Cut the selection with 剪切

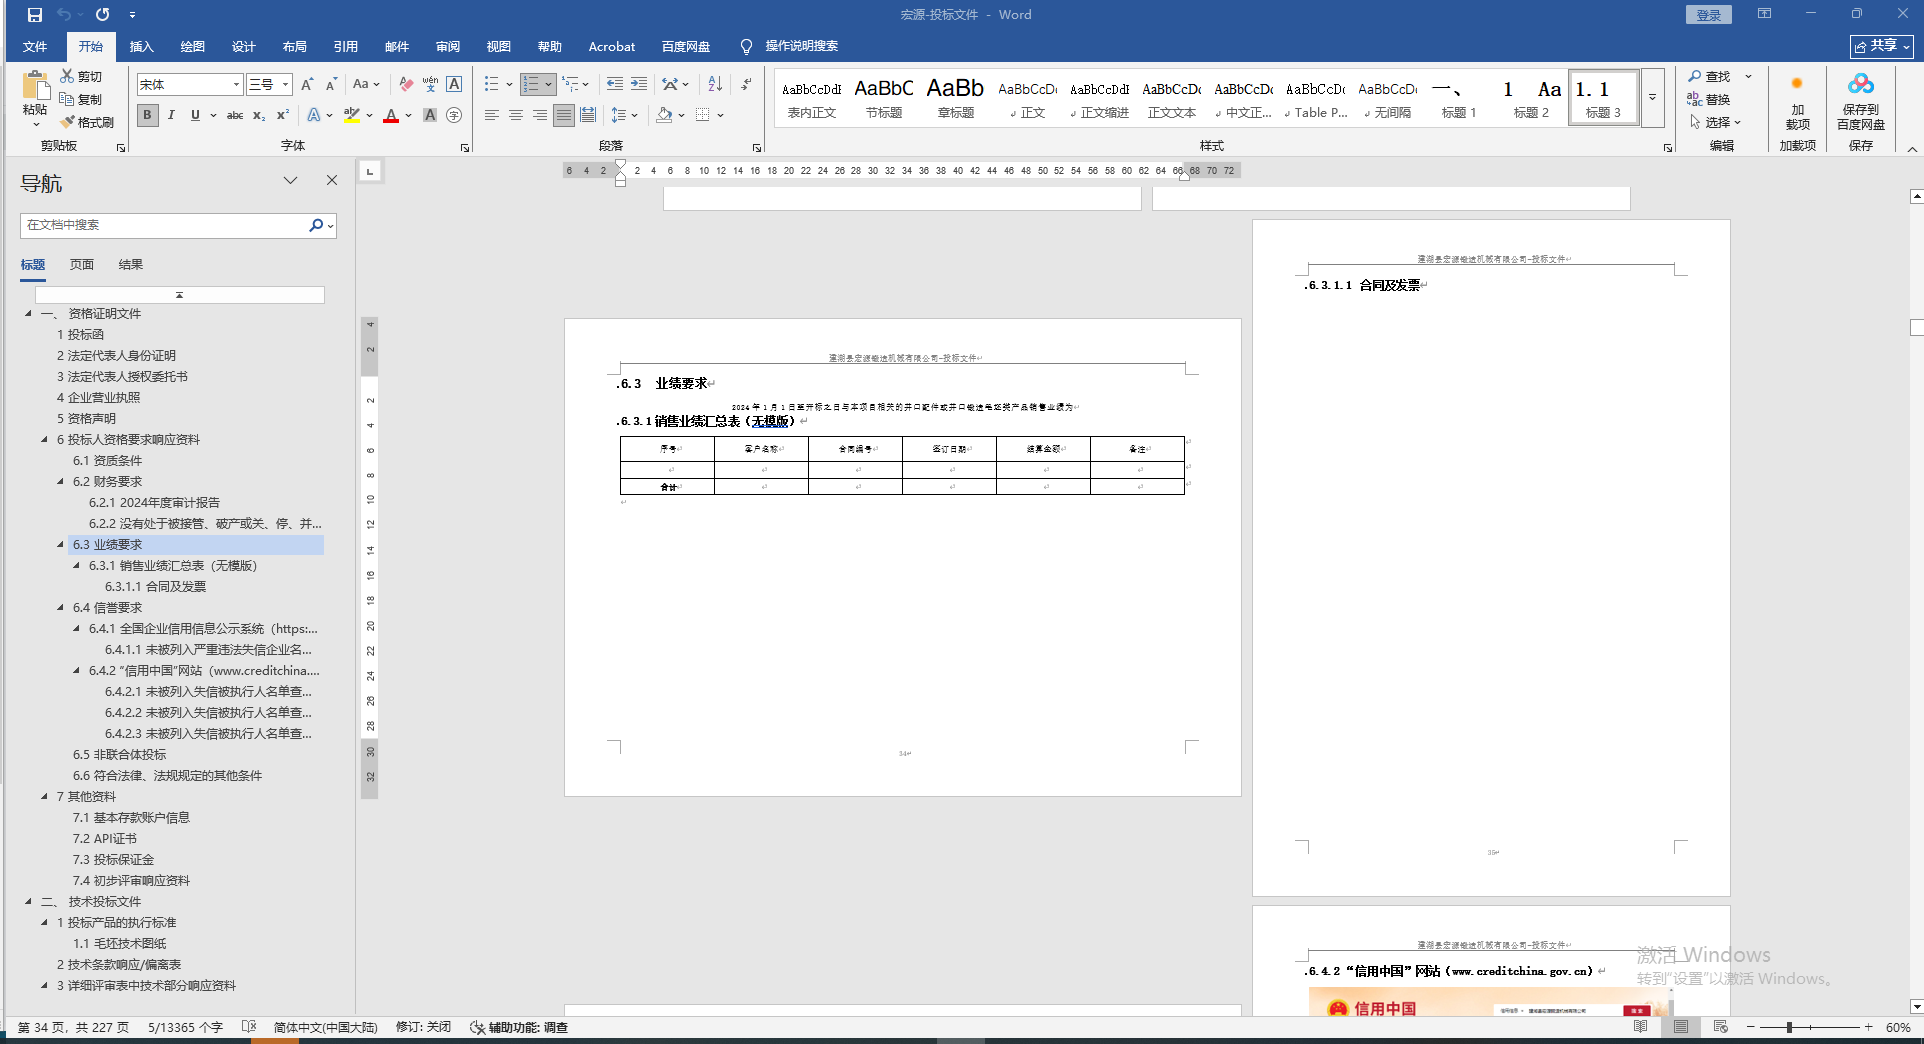pyautogui.click(x=81, y=76)
